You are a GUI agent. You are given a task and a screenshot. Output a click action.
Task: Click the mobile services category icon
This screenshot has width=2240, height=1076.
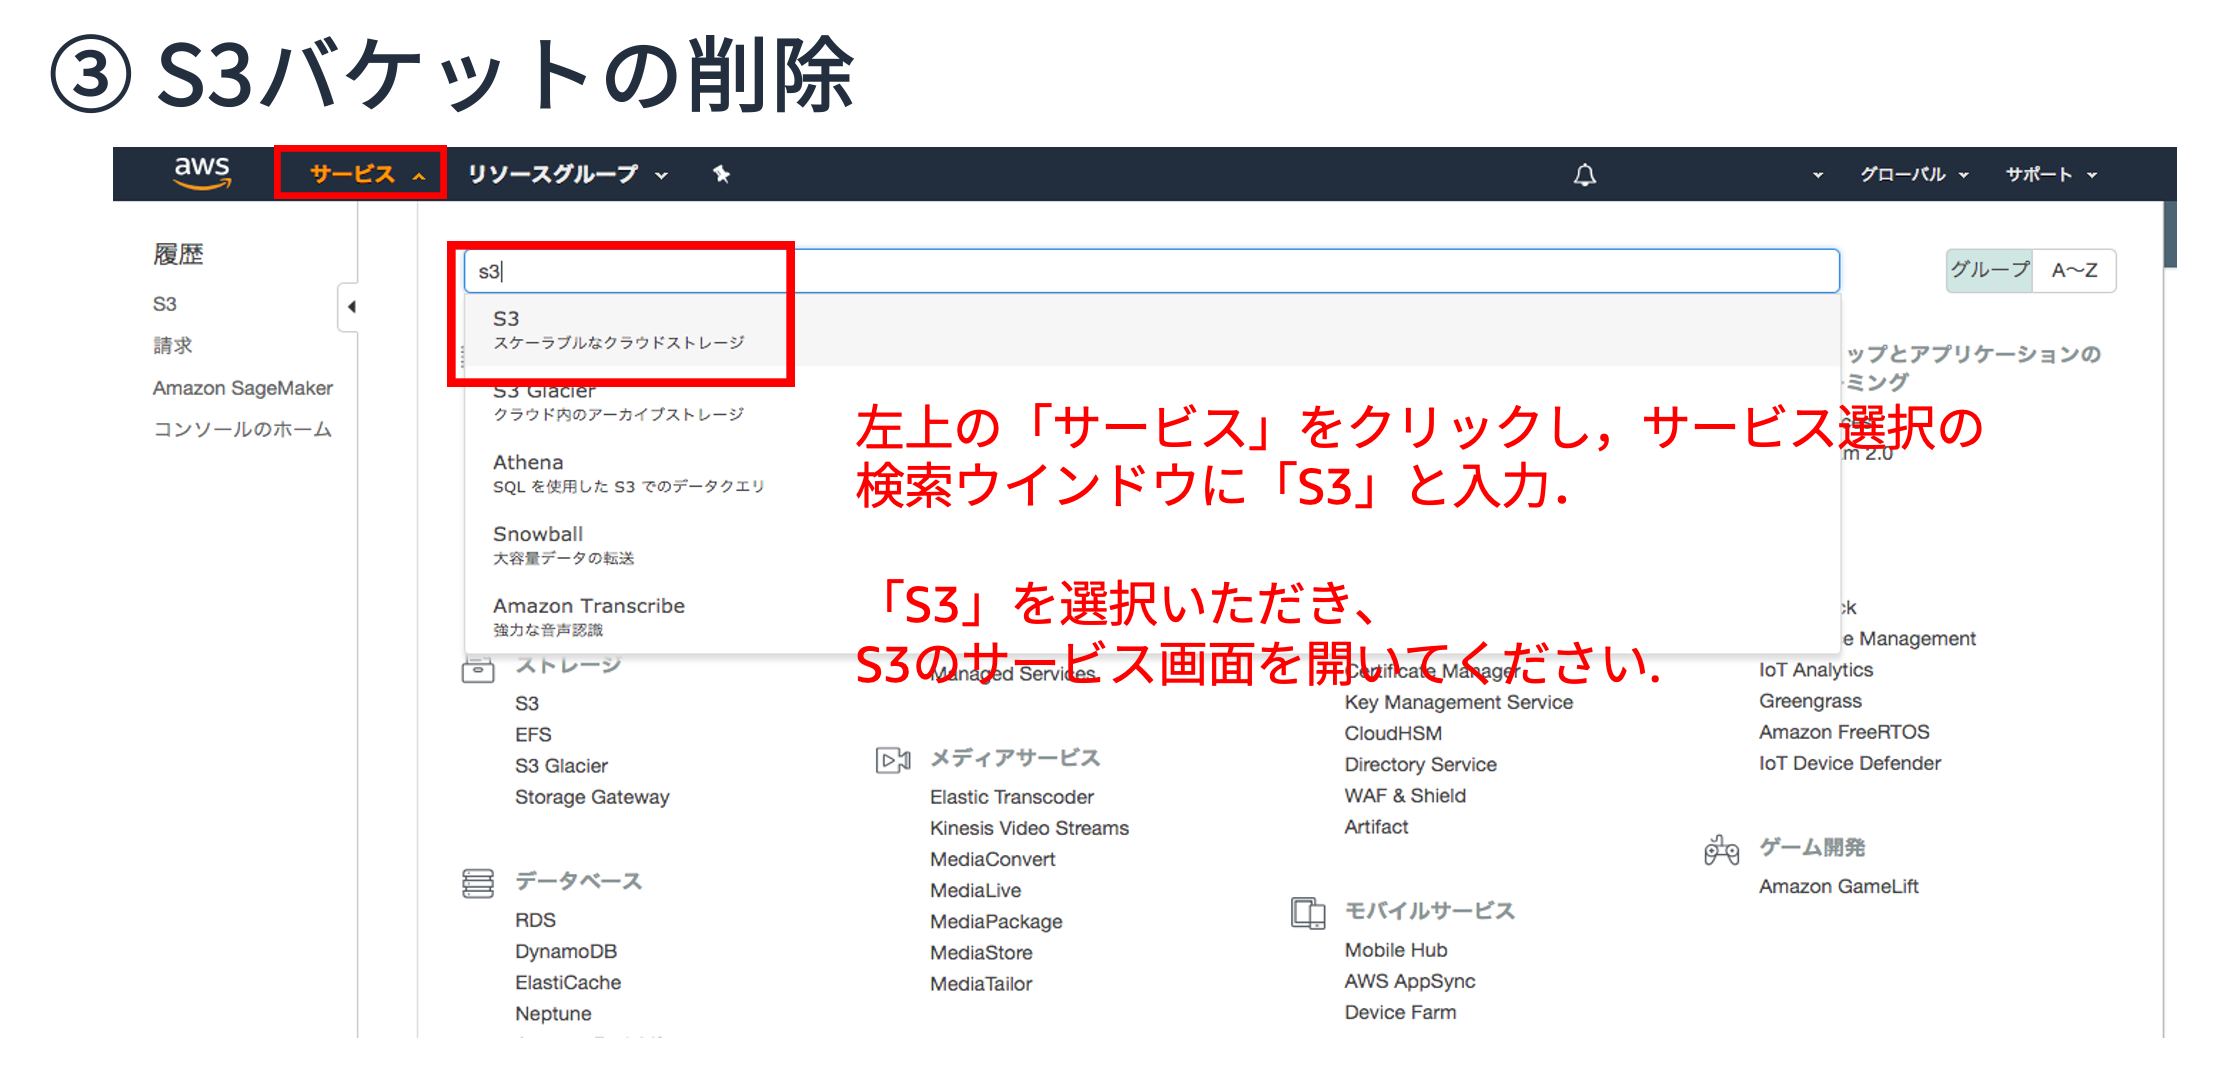1308,913
